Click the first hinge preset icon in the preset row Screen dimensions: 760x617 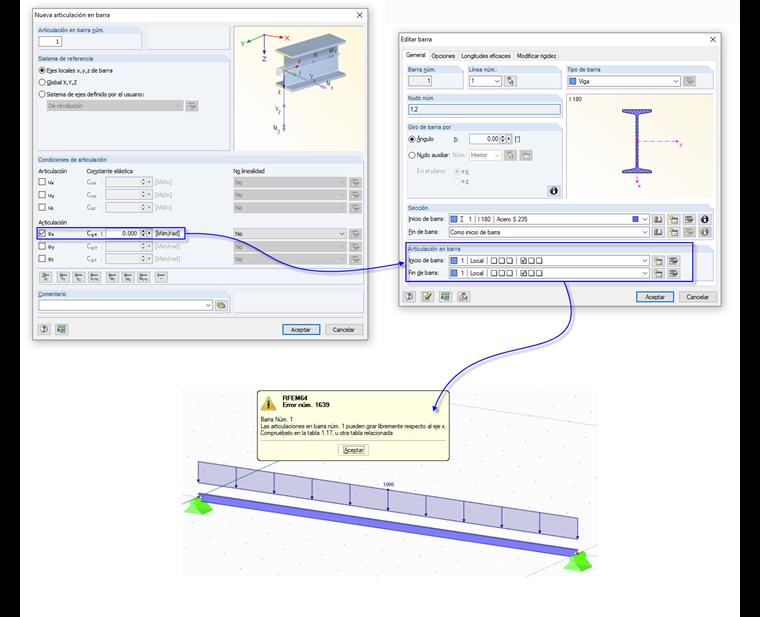46,277
